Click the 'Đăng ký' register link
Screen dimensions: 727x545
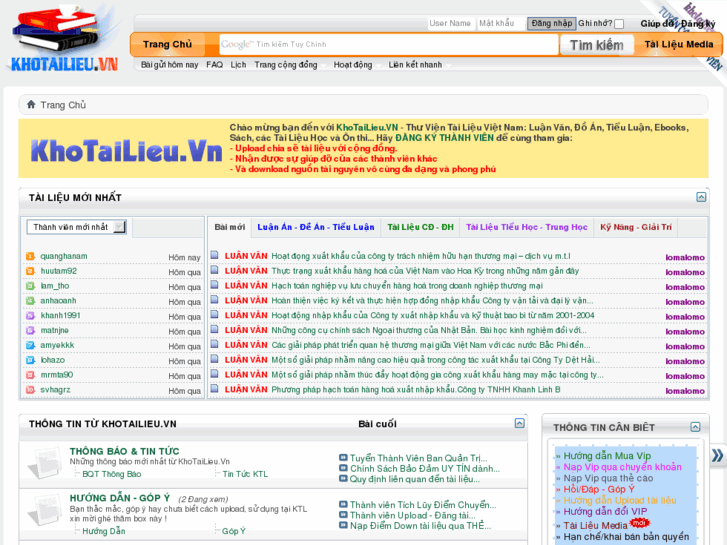point(697,24)
